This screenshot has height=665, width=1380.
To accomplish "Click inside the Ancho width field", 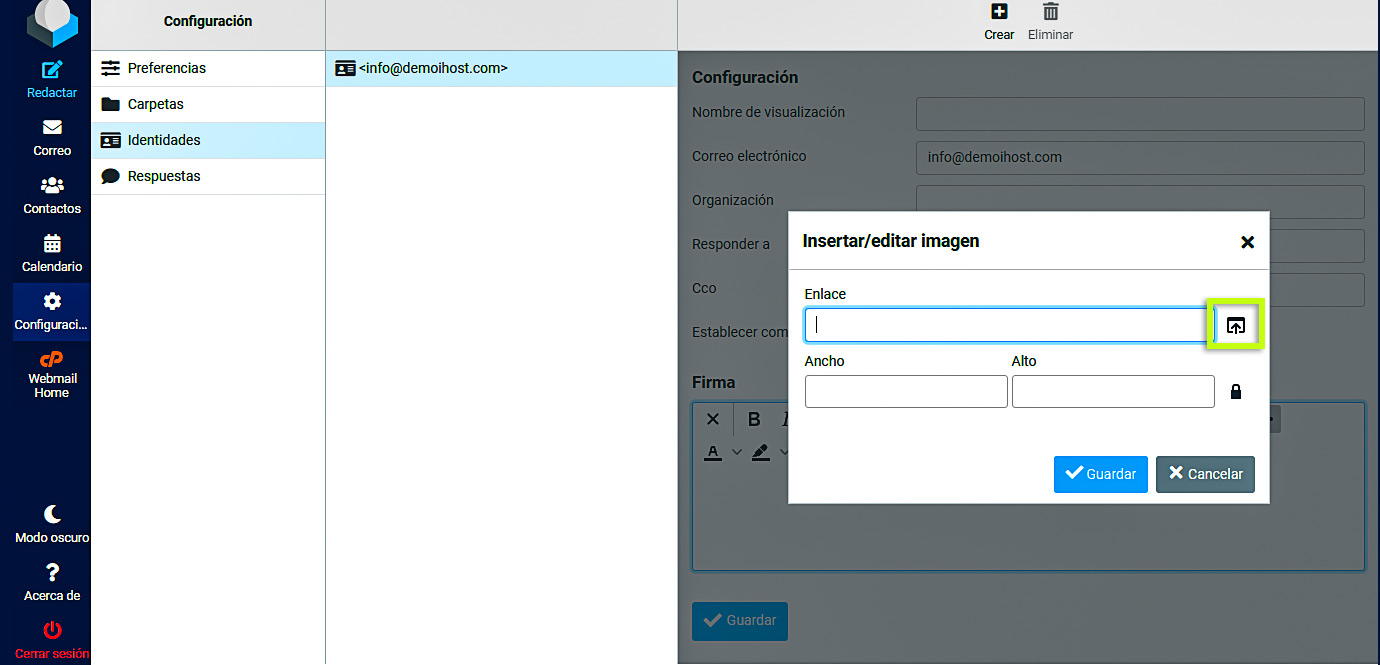I will [905, 391].
